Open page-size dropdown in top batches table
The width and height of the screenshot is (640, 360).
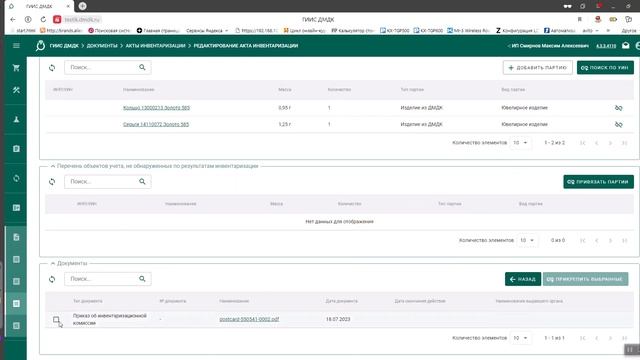tap(520, 143)
